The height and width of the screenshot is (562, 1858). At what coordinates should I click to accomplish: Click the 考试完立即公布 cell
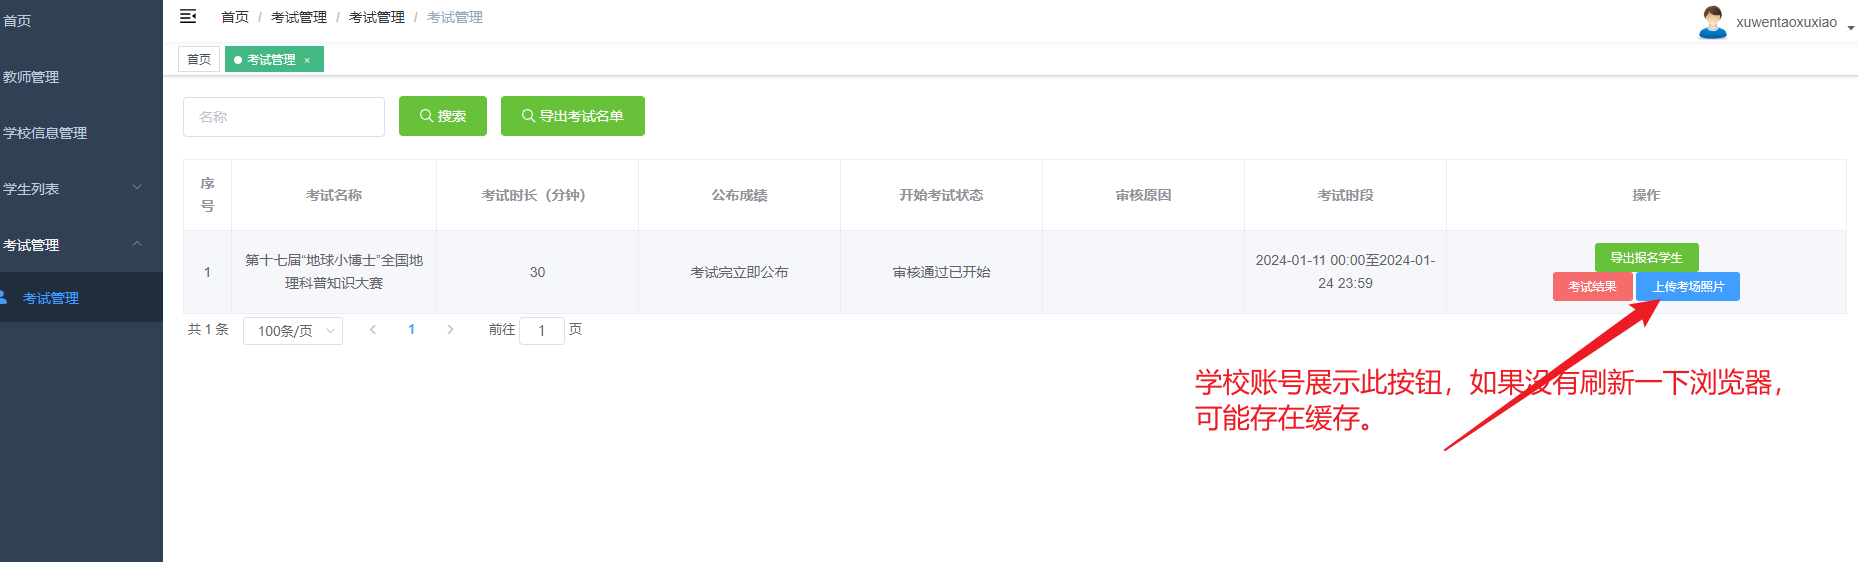click(x=739, y=272)
